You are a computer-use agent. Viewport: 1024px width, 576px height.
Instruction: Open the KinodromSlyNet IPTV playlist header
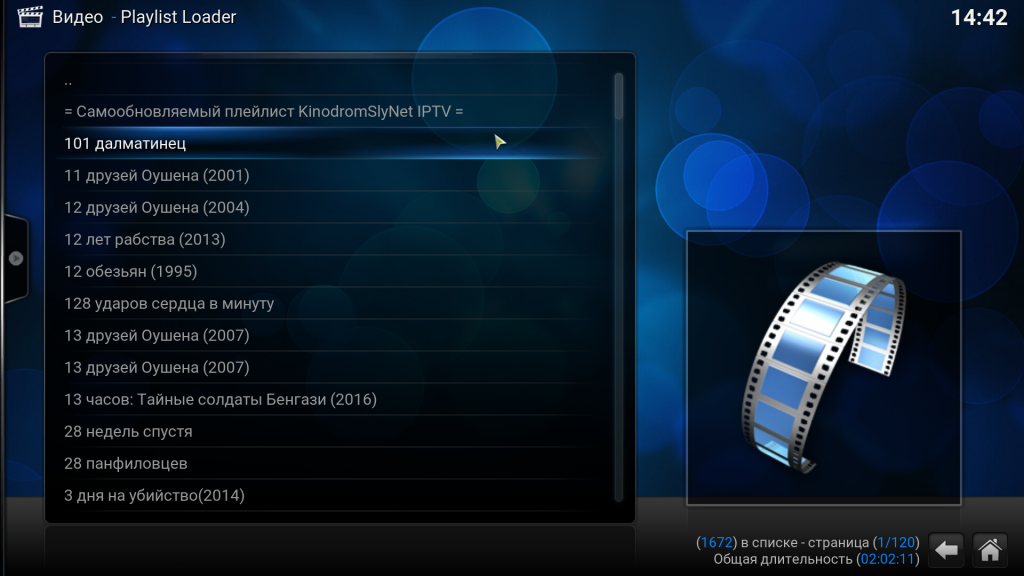263,111
